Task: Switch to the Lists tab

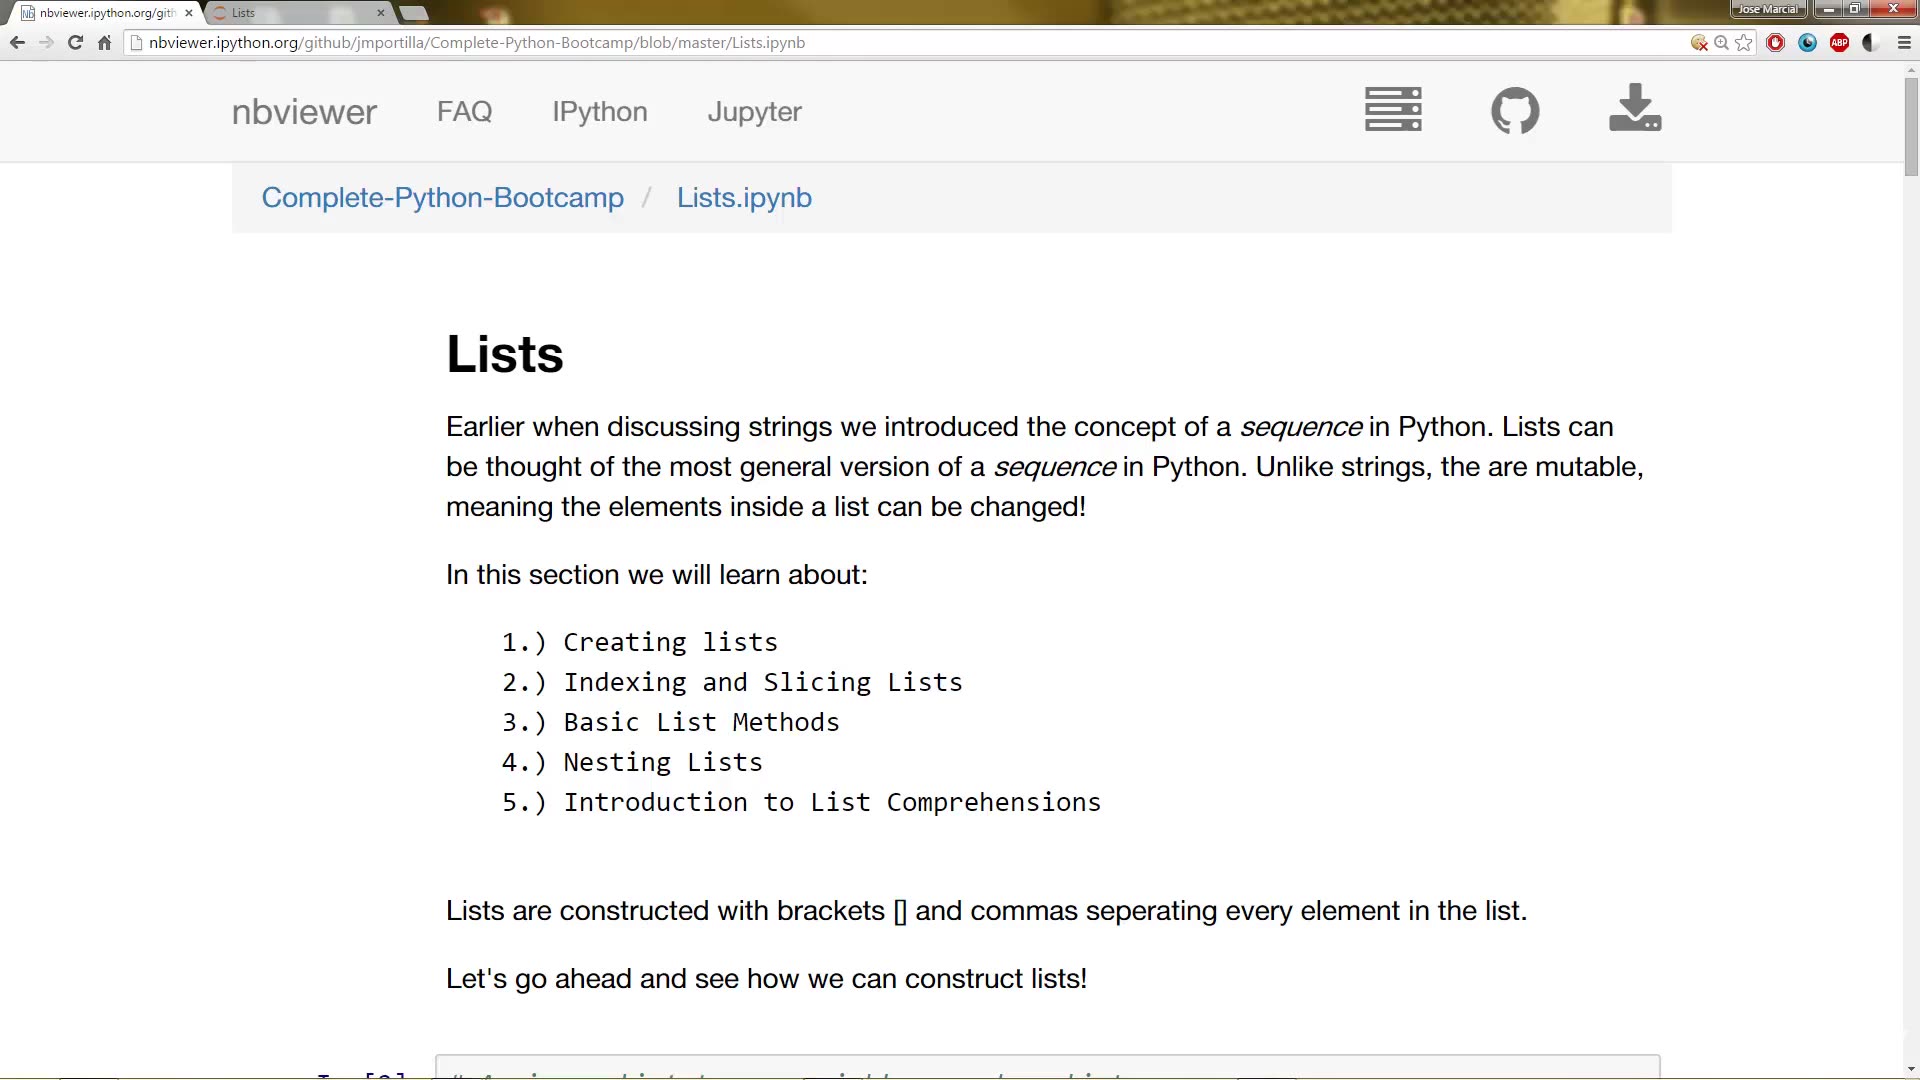Action: point(298,13)
